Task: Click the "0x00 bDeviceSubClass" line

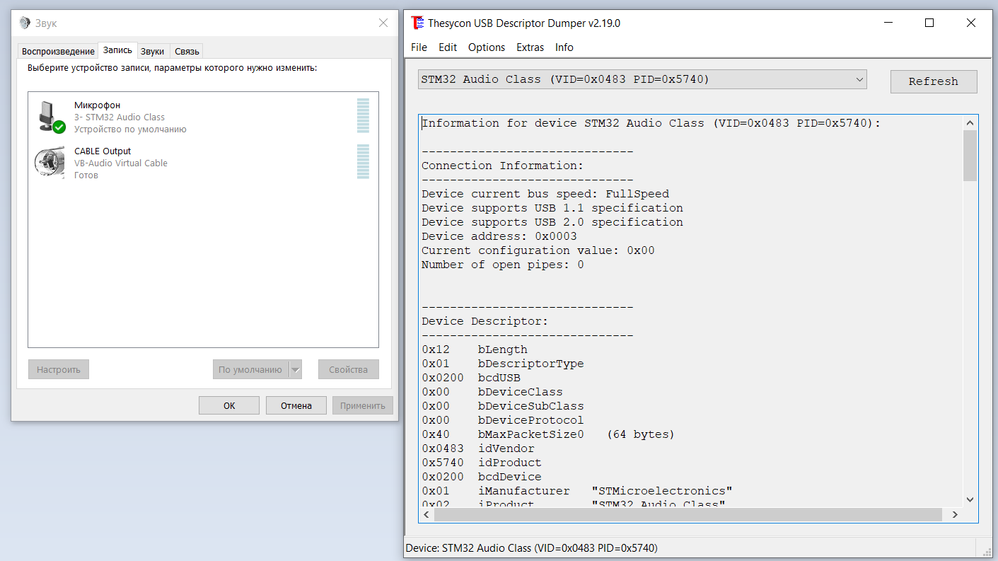Action: click(502, 406)
